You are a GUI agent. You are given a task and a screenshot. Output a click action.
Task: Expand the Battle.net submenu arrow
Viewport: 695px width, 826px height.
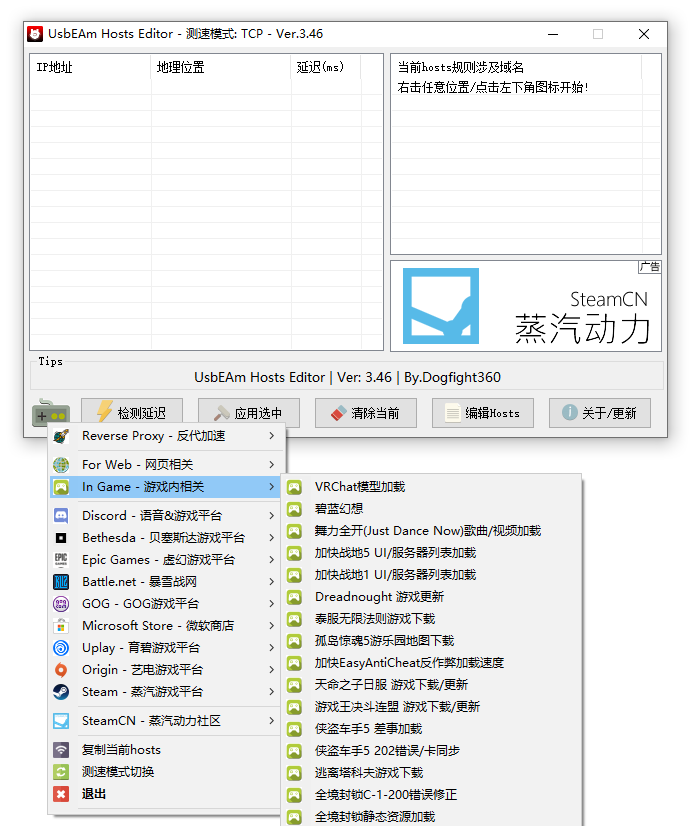point(271,582)
